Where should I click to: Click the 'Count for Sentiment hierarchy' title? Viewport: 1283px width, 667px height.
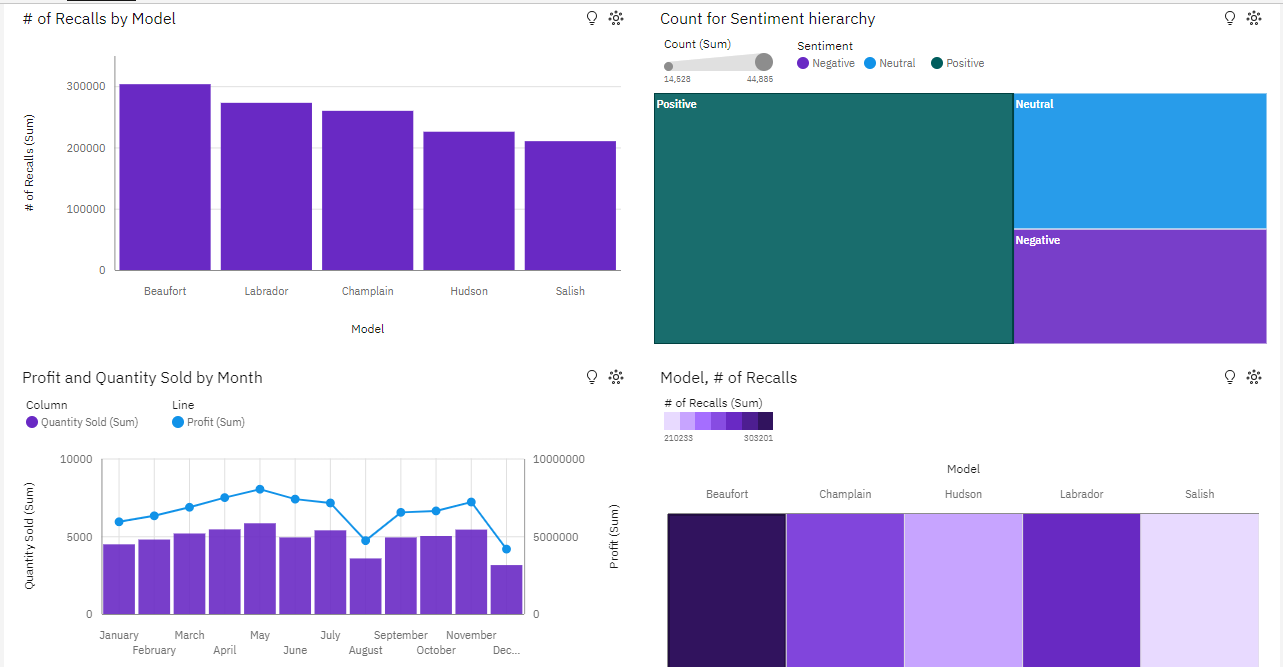[768, 18]
